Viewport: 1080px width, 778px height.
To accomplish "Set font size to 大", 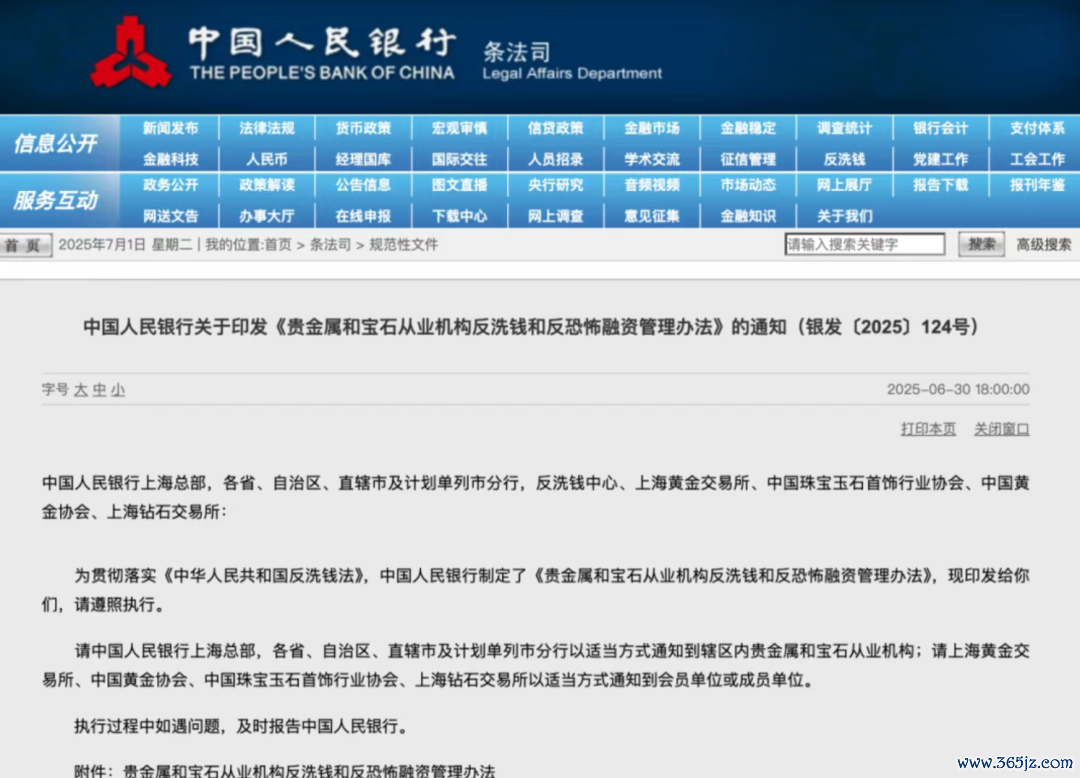I will click(81, 390).
